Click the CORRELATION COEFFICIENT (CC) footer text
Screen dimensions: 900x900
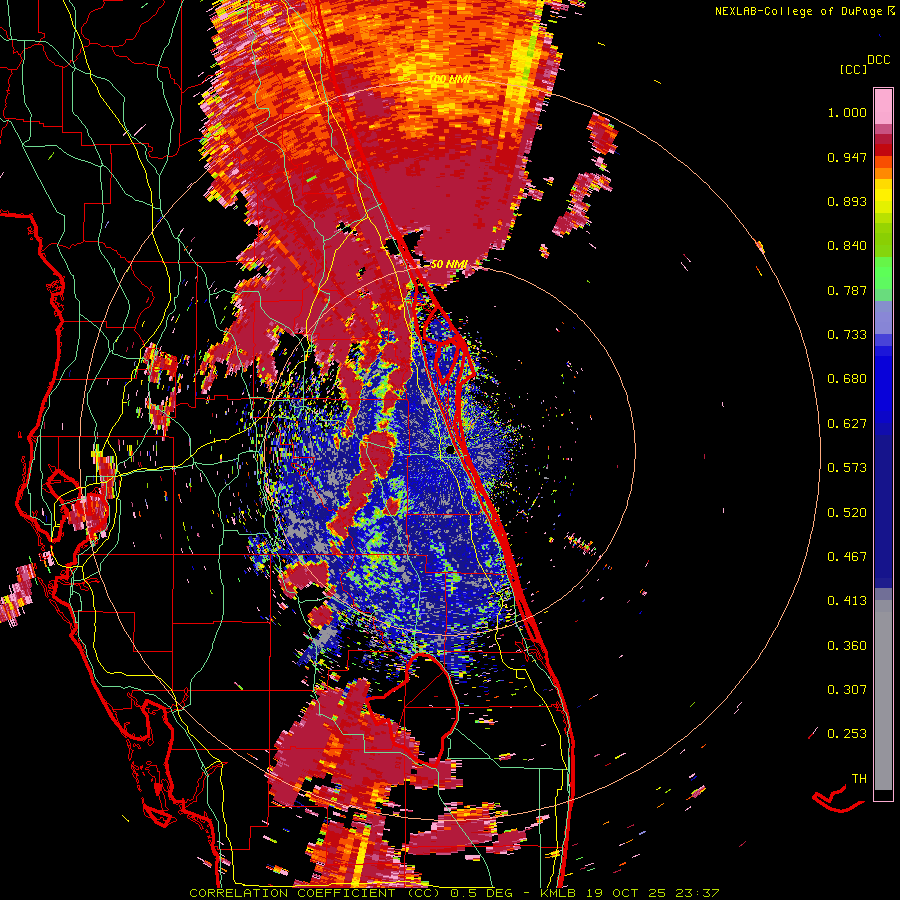[315, 893]
